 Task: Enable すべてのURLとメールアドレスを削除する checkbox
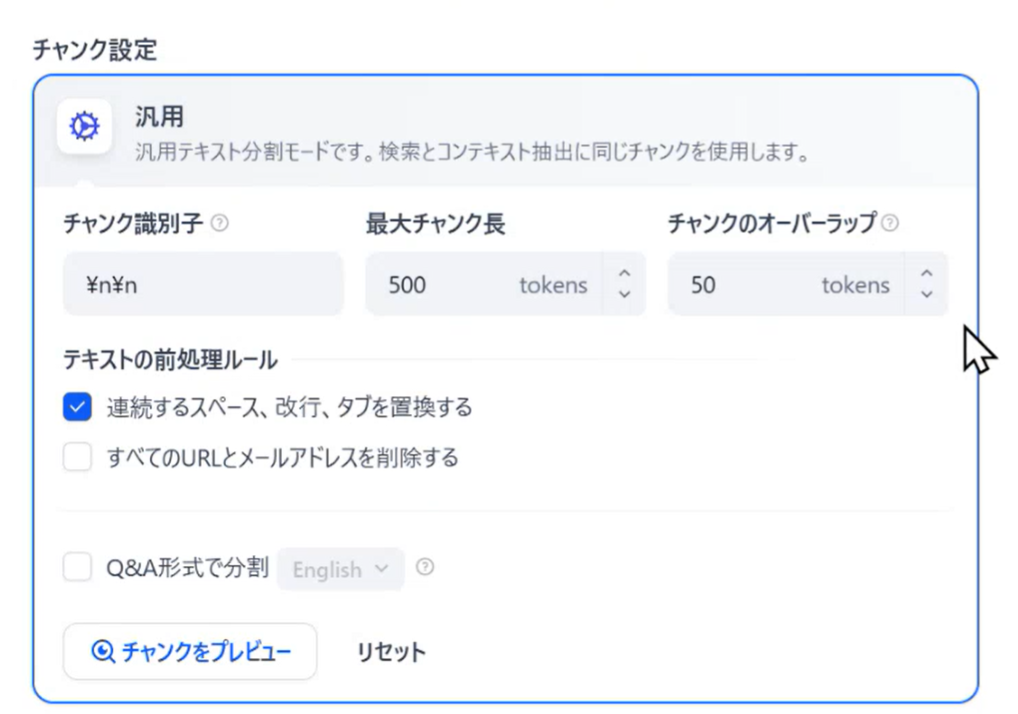point(77,457)
